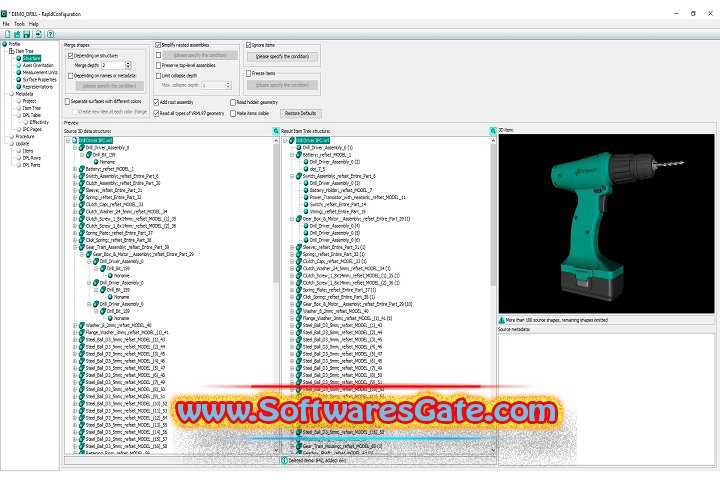720x480 pixels.
Task: Click the Open file toolbar icon
Action: (17, 34)
